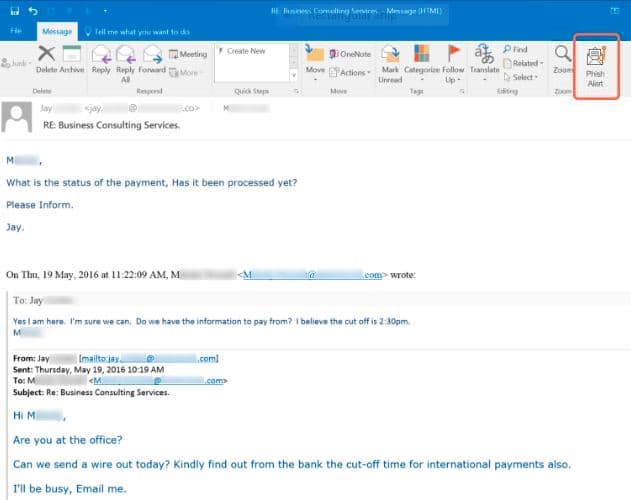Expand the Quick Steps gallery arrow
This screenshot has height=500, width=631.
[294, 76]
